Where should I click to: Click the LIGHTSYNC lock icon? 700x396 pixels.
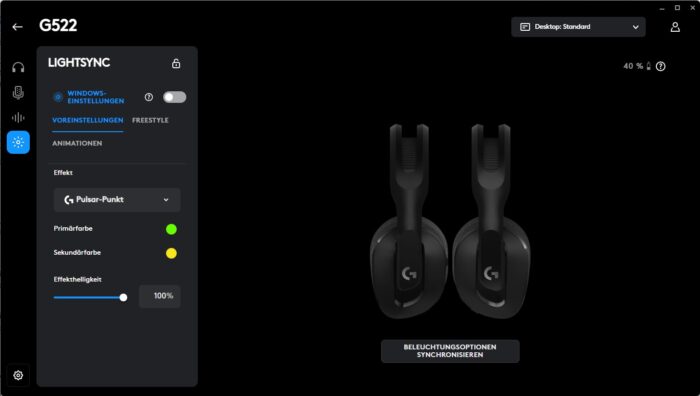pyautogui.click(x=176, y=63)
